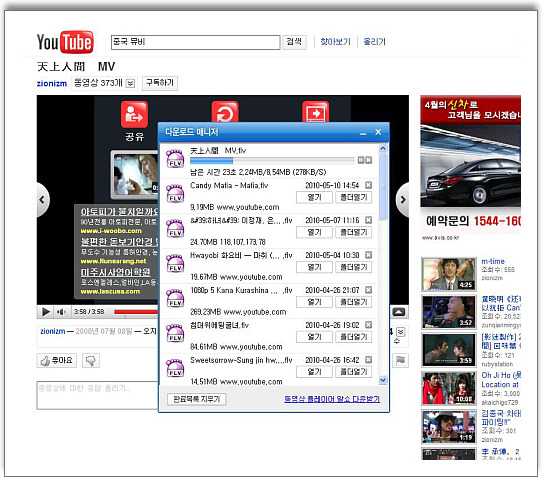Click the 좋아요 like button
The width and height of the screenshot is (542, 477).
tap(57, 361)
